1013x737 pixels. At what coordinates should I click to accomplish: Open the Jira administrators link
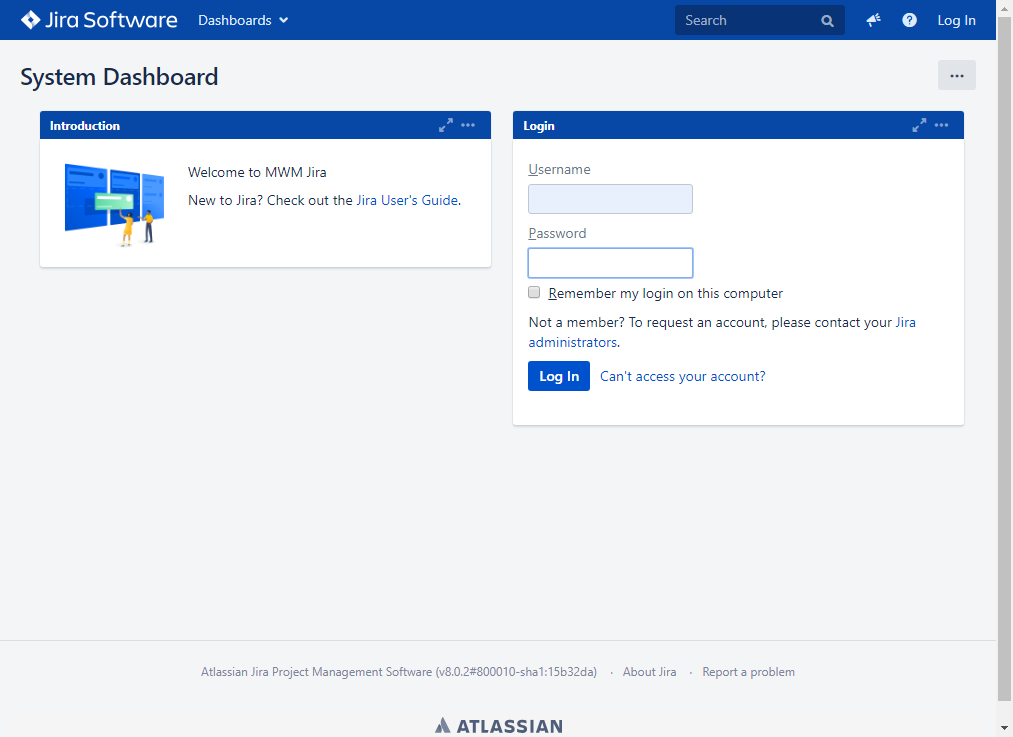click(x=722, y=332)
